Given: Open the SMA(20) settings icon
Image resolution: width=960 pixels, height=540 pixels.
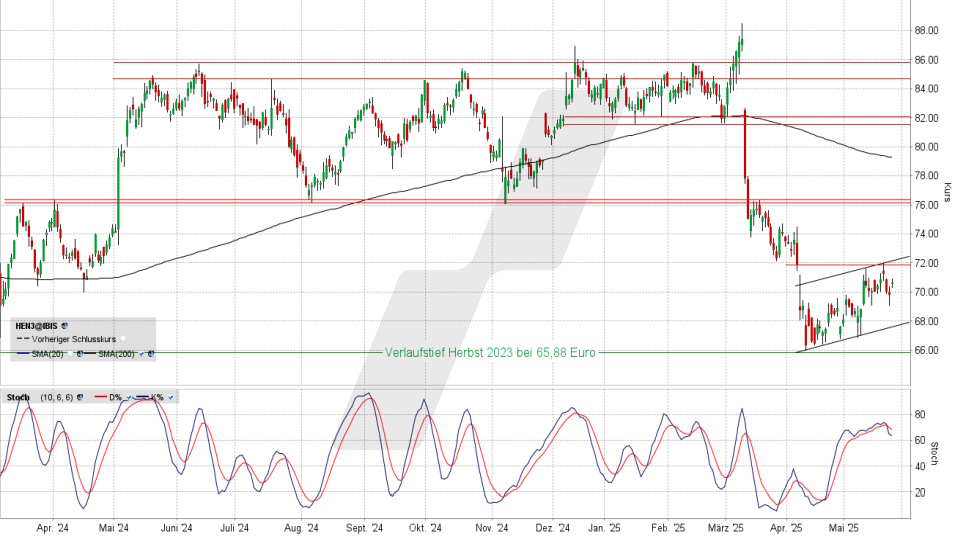Looking at the screenshot, I should [80, 354].
